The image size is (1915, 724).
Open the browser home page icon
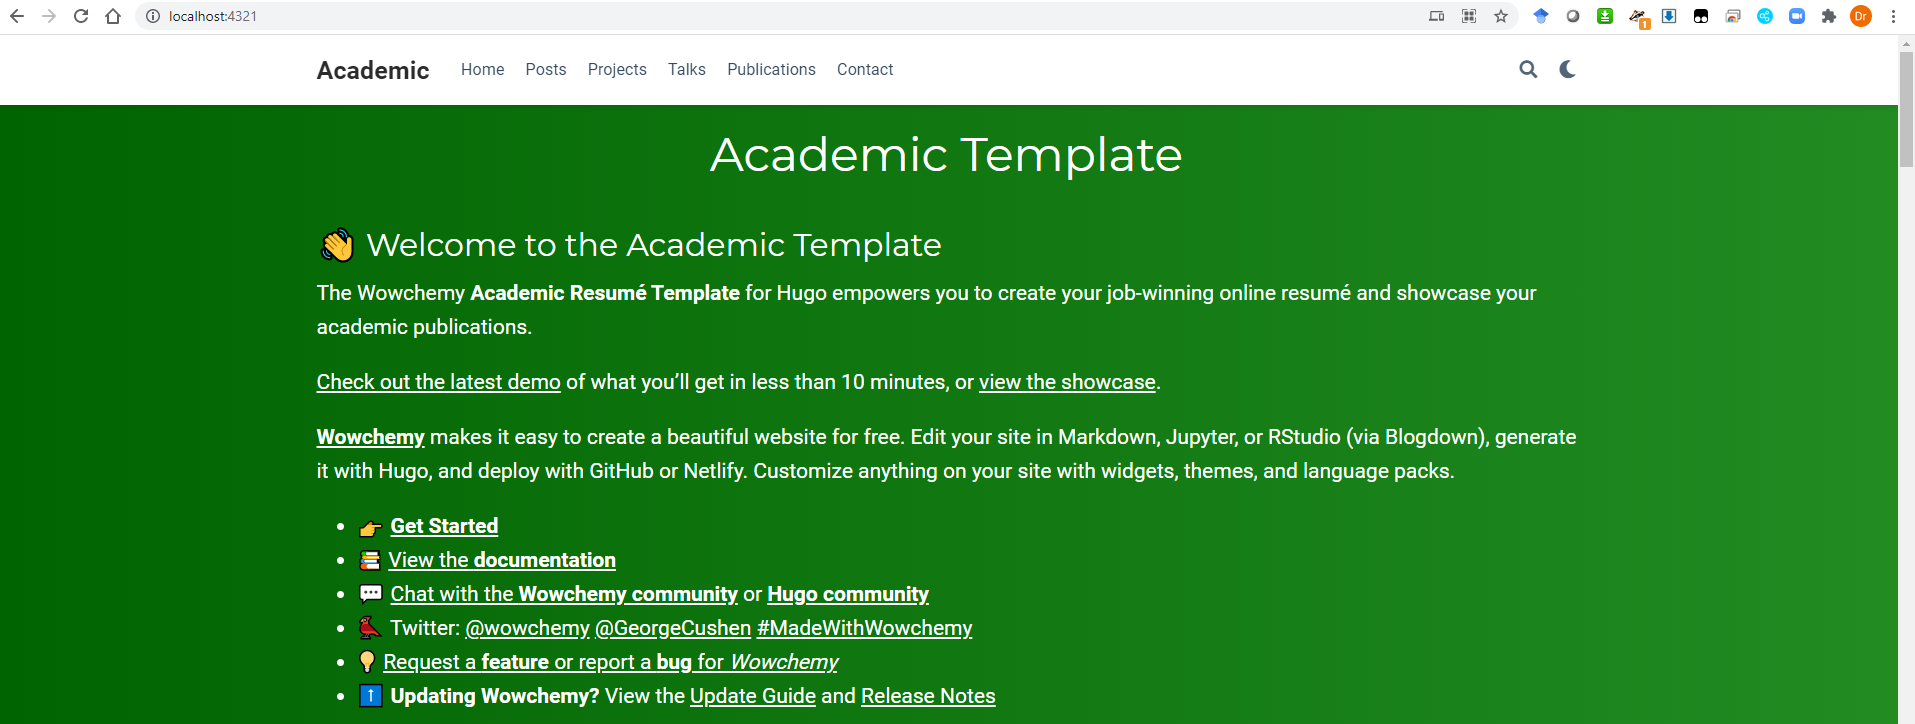pos(113,16)
